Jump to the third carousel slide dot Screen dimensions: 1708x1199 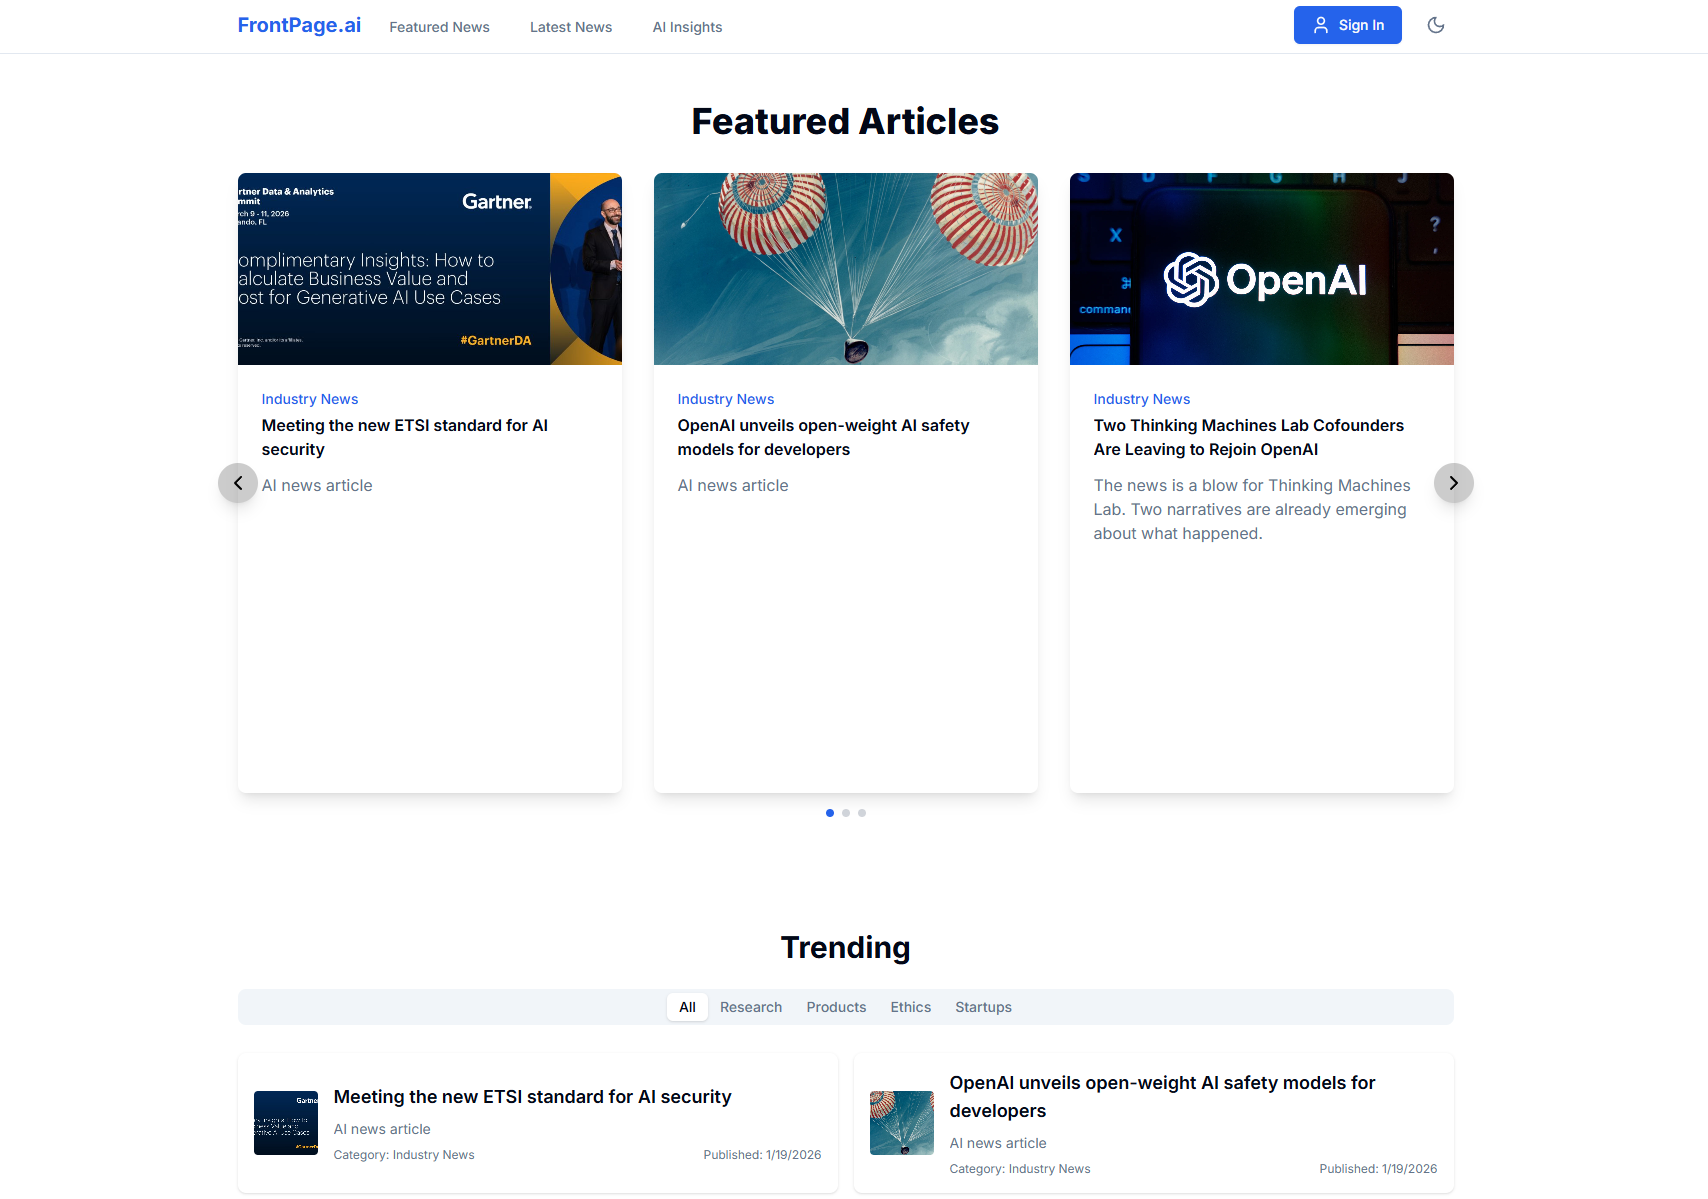tap(862, 813)
